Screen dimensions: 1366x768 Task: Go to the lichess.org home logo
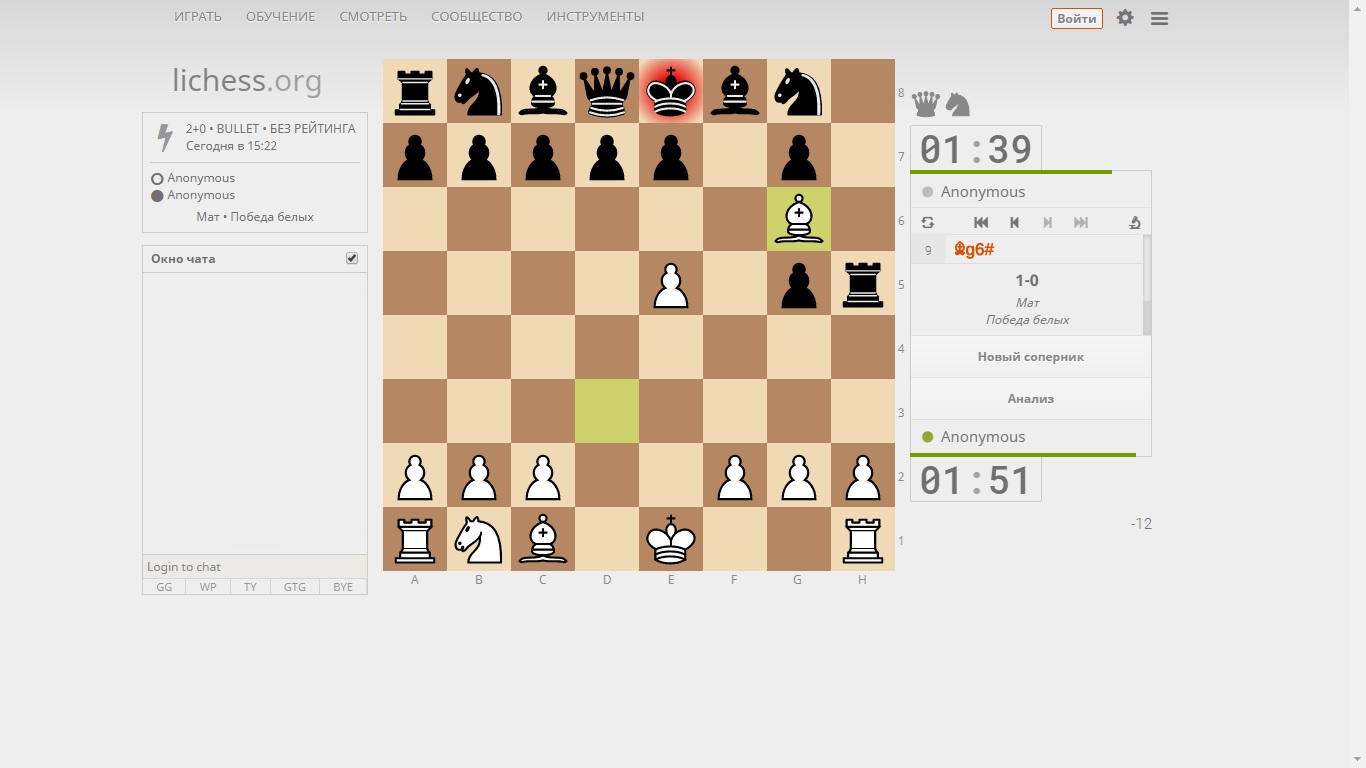tap(247, 81)
